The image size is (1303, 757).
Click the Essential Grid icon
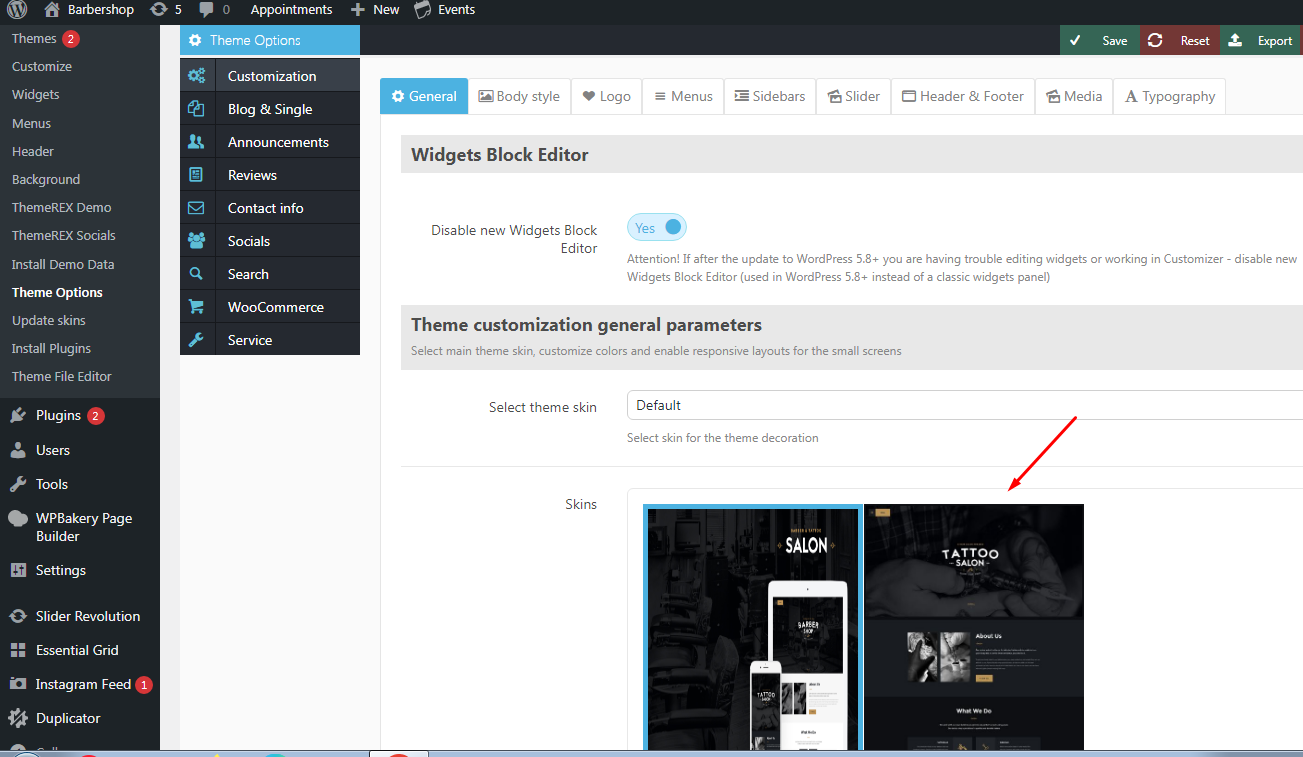pos(18,650)
